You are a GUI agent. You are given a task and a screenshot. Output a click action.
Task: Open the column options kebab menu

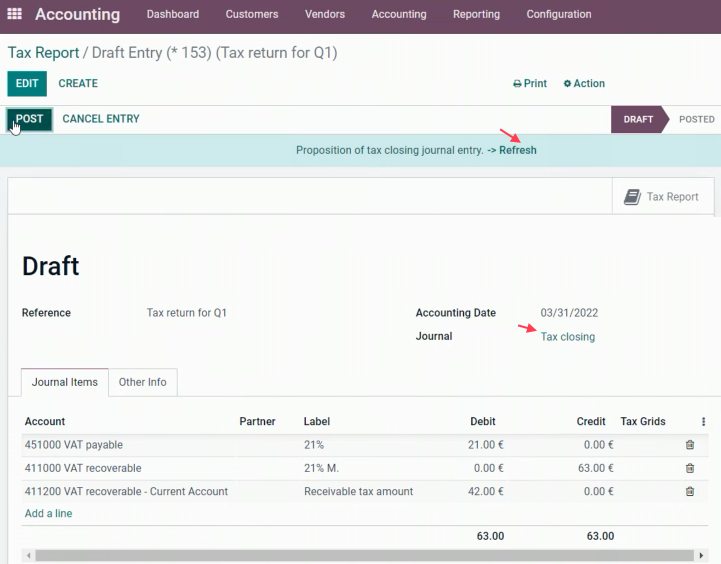(x=703, y=422)
